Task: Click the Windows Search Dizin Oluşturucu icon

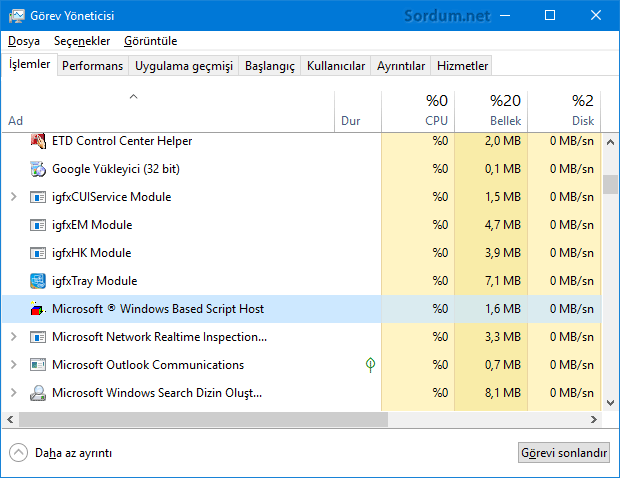Action: [38, 393]
